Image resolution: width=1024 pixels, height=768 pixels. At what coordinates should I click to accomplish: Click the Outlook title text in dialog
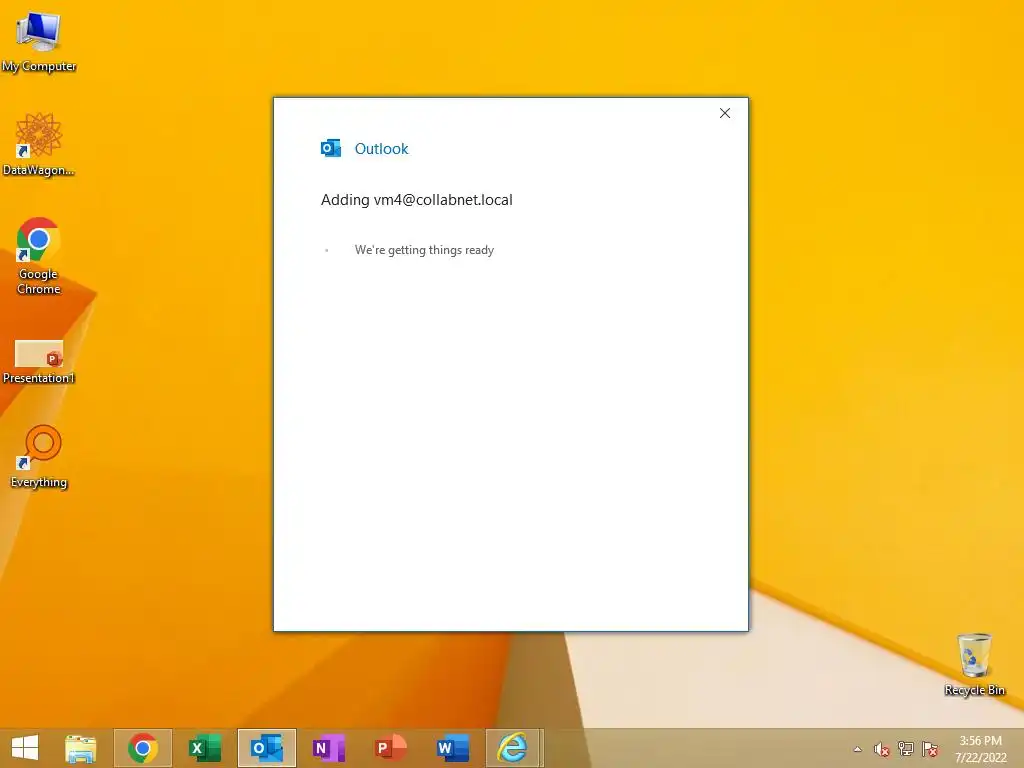pos(381,149)
